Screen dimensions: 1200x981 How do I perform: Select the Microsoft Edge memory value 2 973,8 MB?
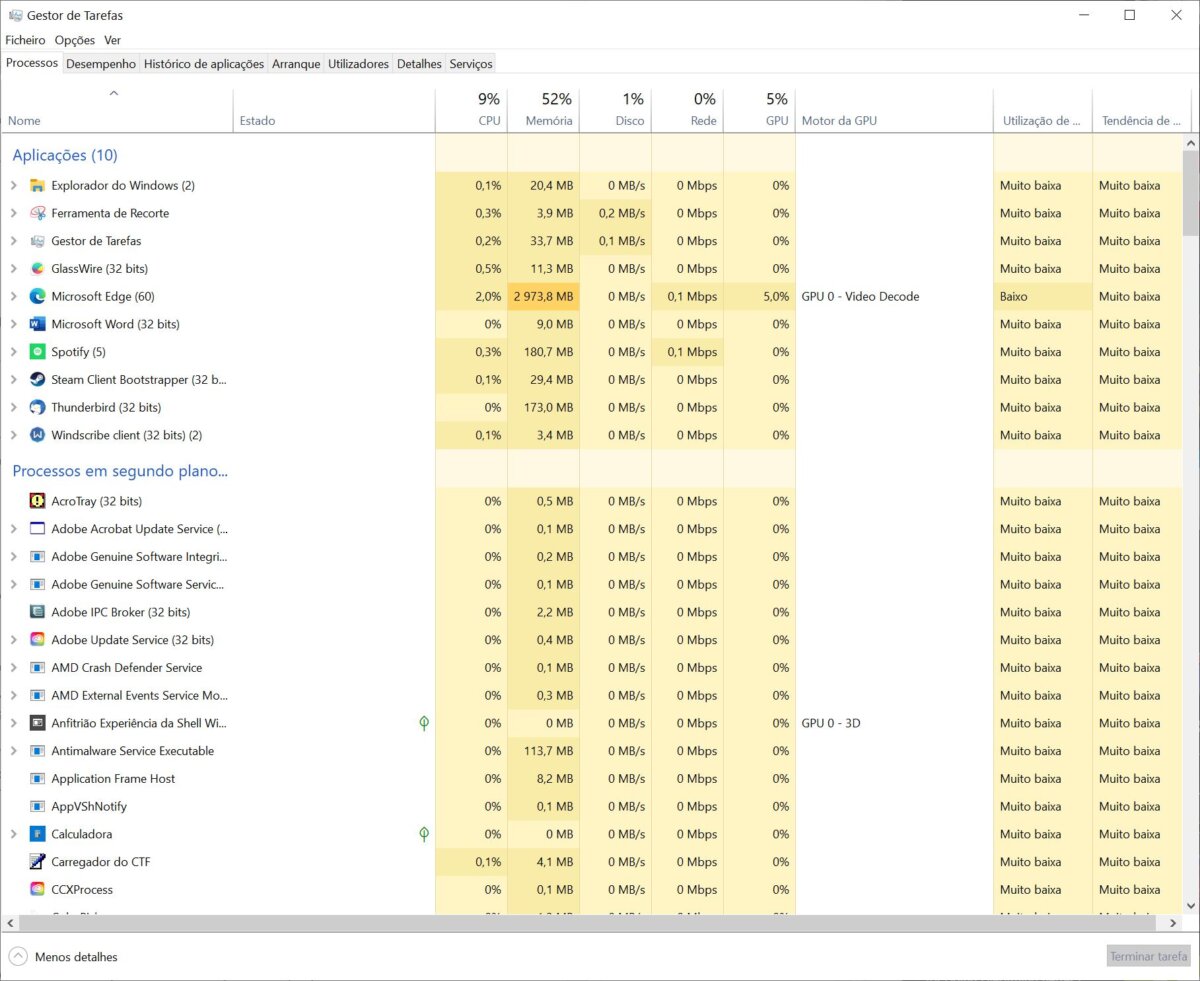point(544,296)
